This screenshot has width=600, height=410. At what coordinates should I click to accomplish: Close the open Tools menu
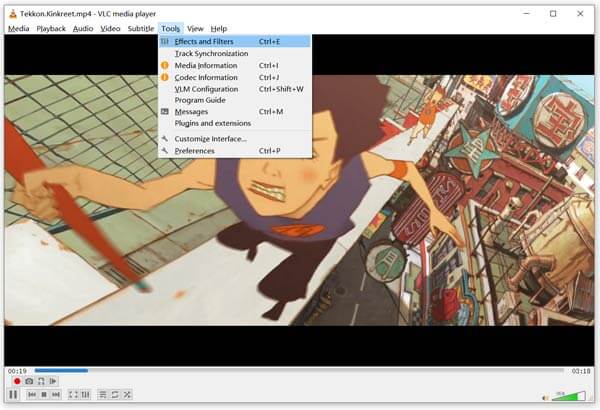170,29
